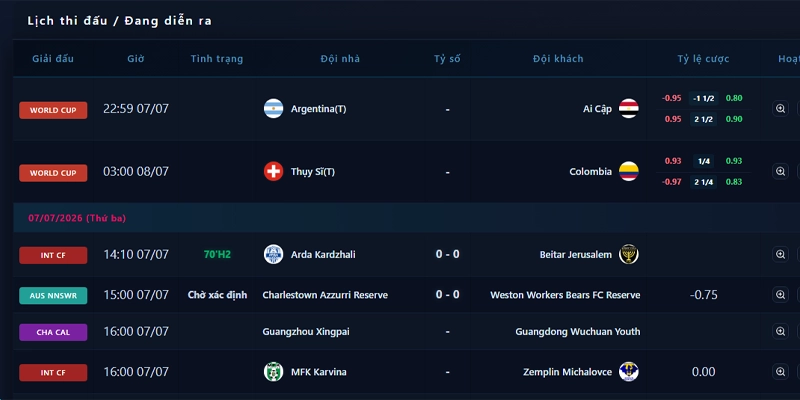This screenshot has width=800, height=400.
Task: Click the Argentina flag icon
Action: 273,109
